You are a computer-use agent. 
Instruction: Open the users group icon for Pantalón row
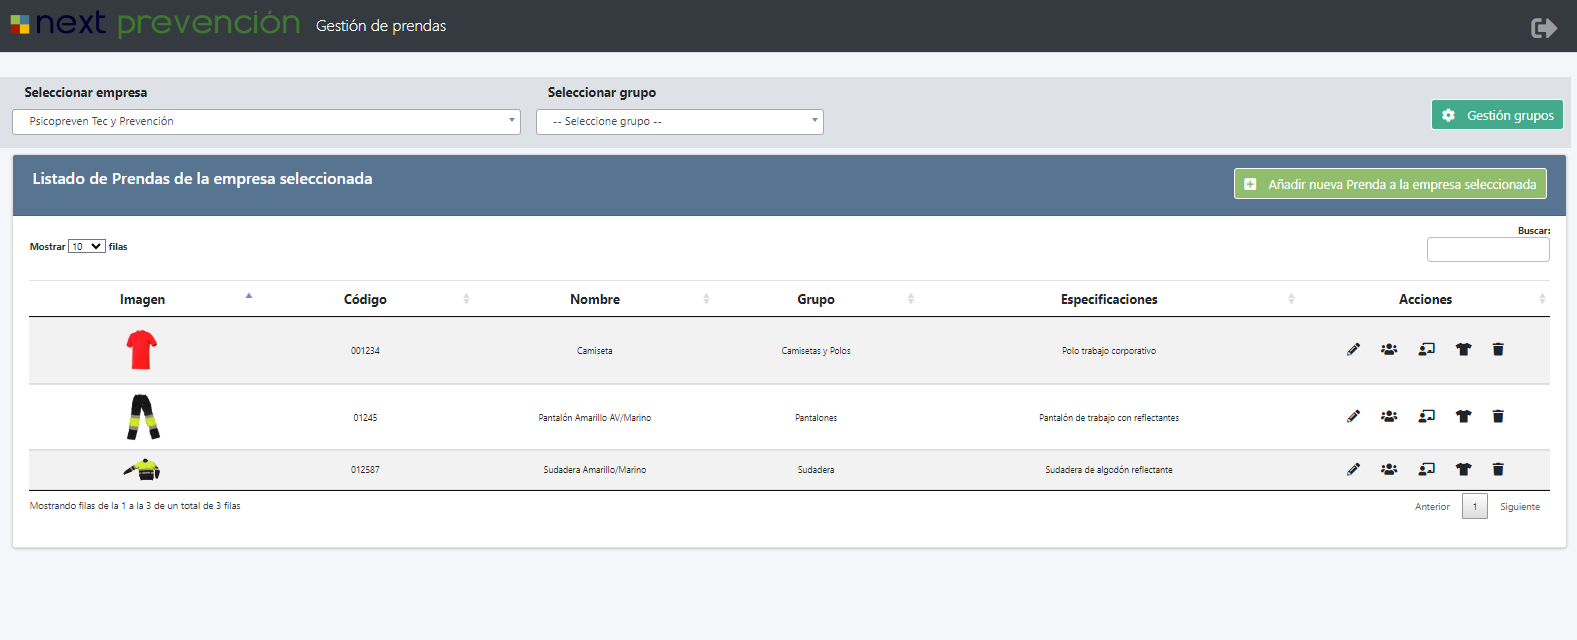coord(1389,417)
